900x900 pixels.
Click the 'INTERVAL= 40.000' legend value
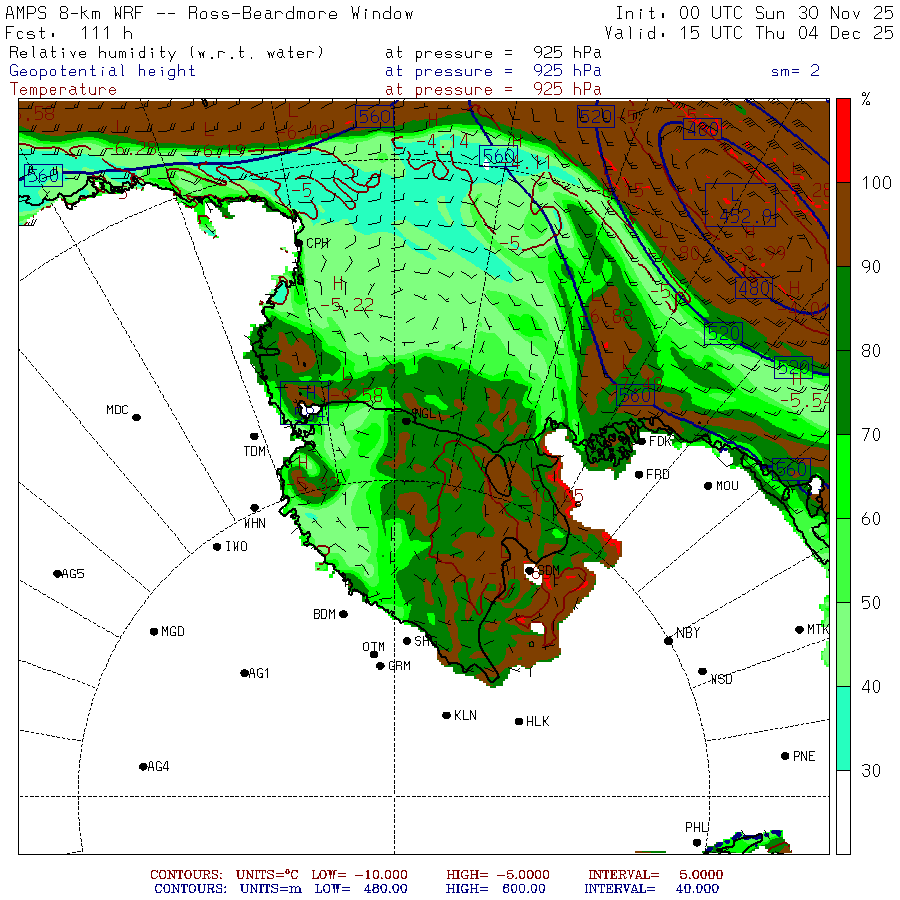(651, 889)
